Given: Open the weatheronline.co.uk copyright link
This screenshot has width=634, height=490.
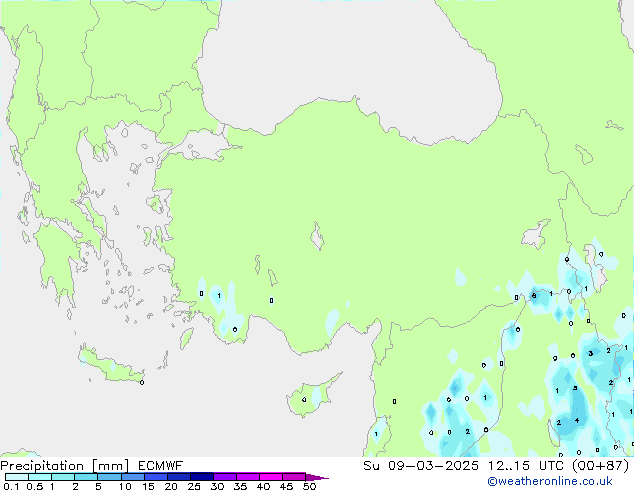Looking at the screenshot, I should tap(550, 481).
